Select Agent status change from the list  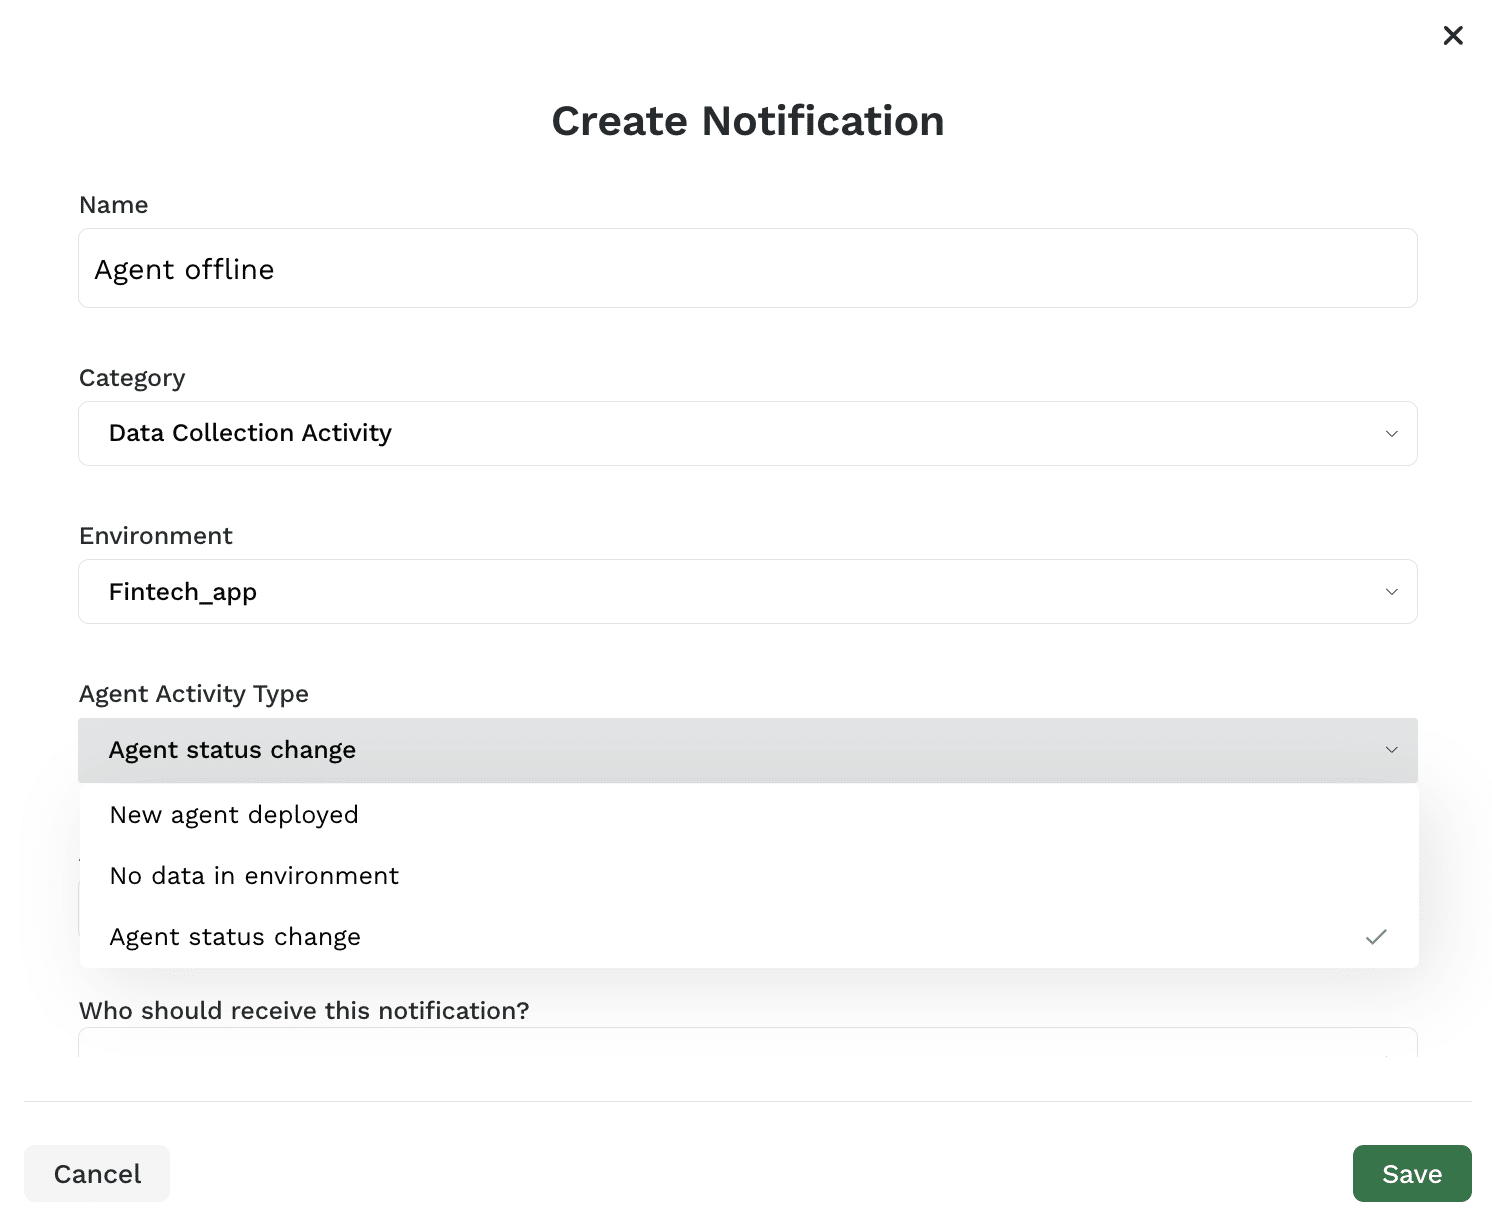(235, 937)
